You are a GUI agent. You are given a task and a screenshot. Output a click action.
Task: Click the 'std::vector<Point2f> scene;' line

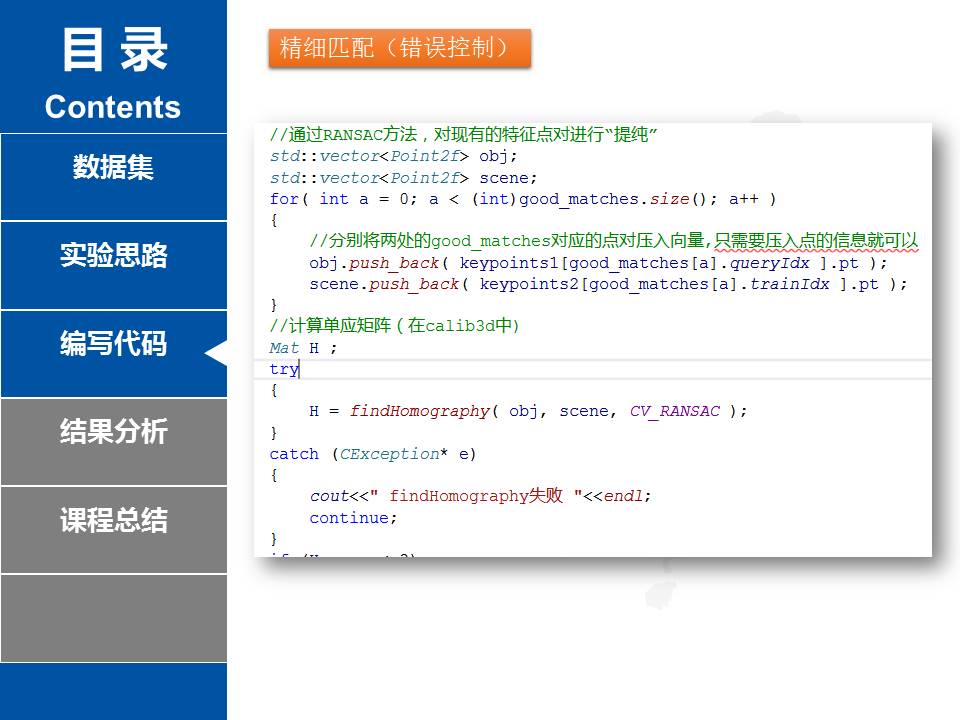pos(403,178)
